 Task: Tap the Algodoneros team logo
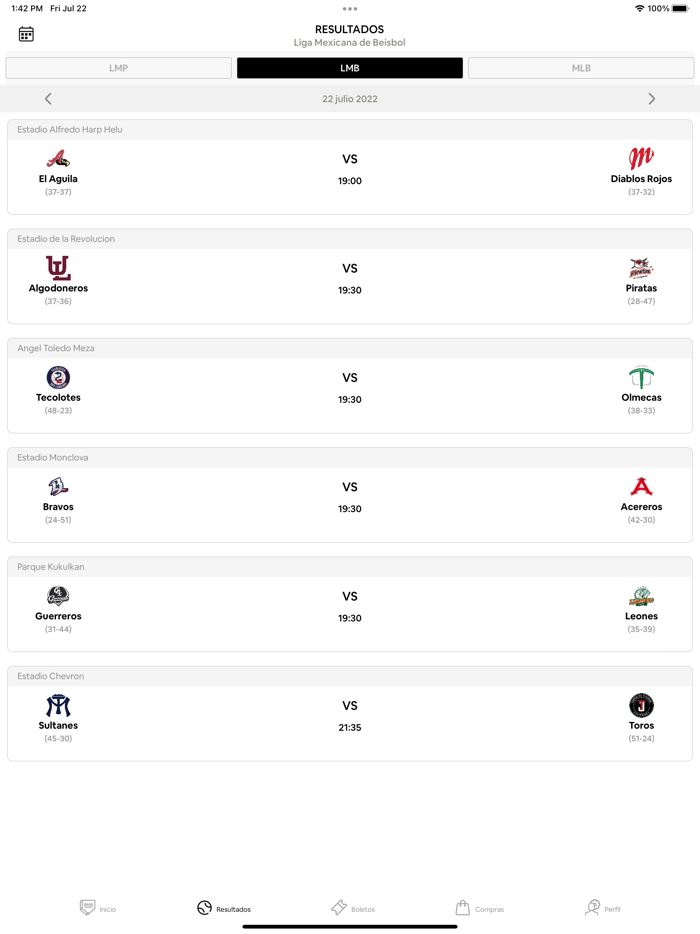pos(58,268)
